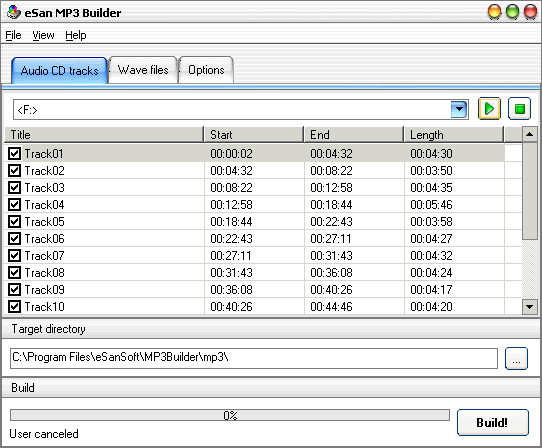Click Track10 end time 00:44:46
The height and width of the screenshot is (448, 542).
[x=331, y=307]
